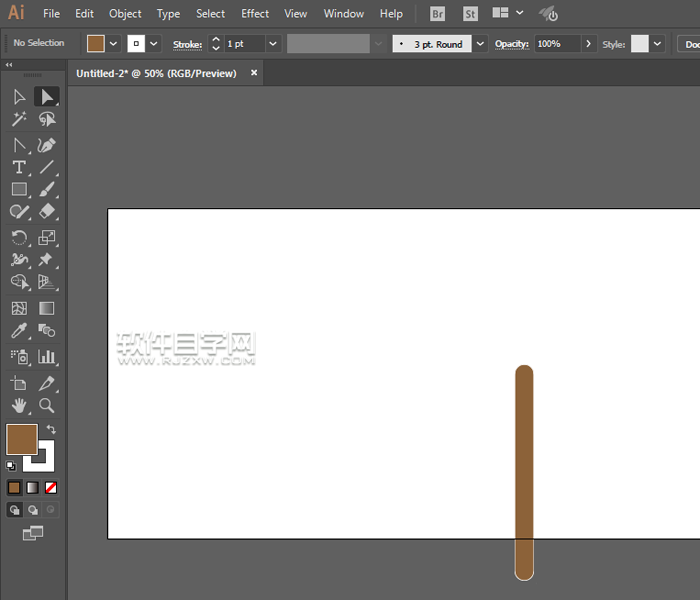Select the Zoom tool

(47, 405)
